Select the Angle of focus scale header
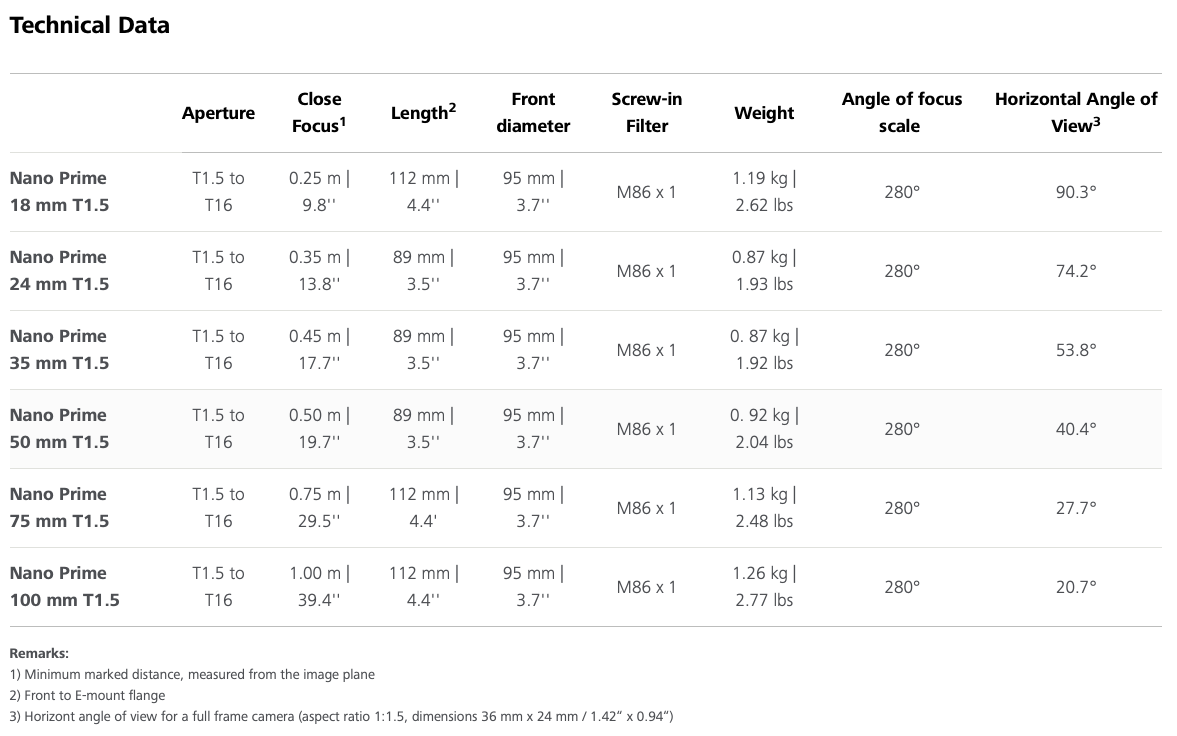The width and height of the screenshot is (1177, 736). 901,112
